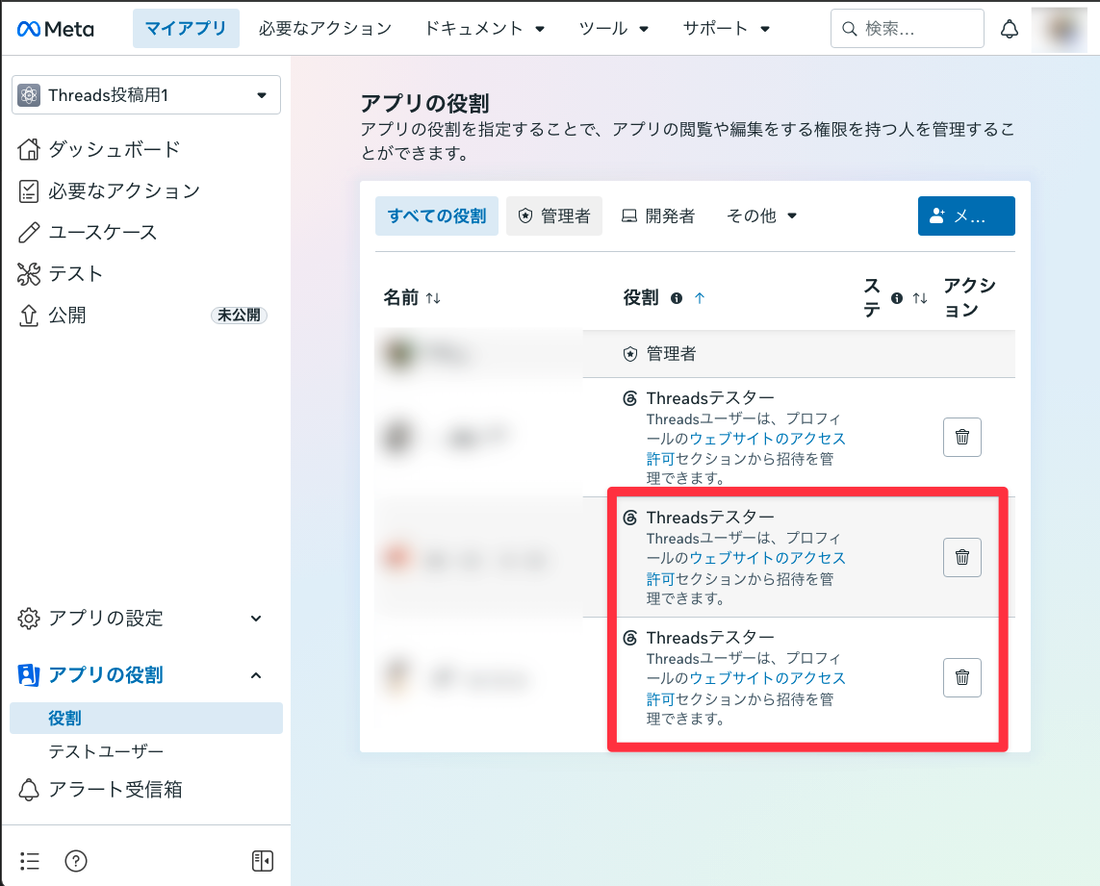Show info tooltip for 役割 column
The height and width of the screenshot is (886, 1100).
(676, 298)
